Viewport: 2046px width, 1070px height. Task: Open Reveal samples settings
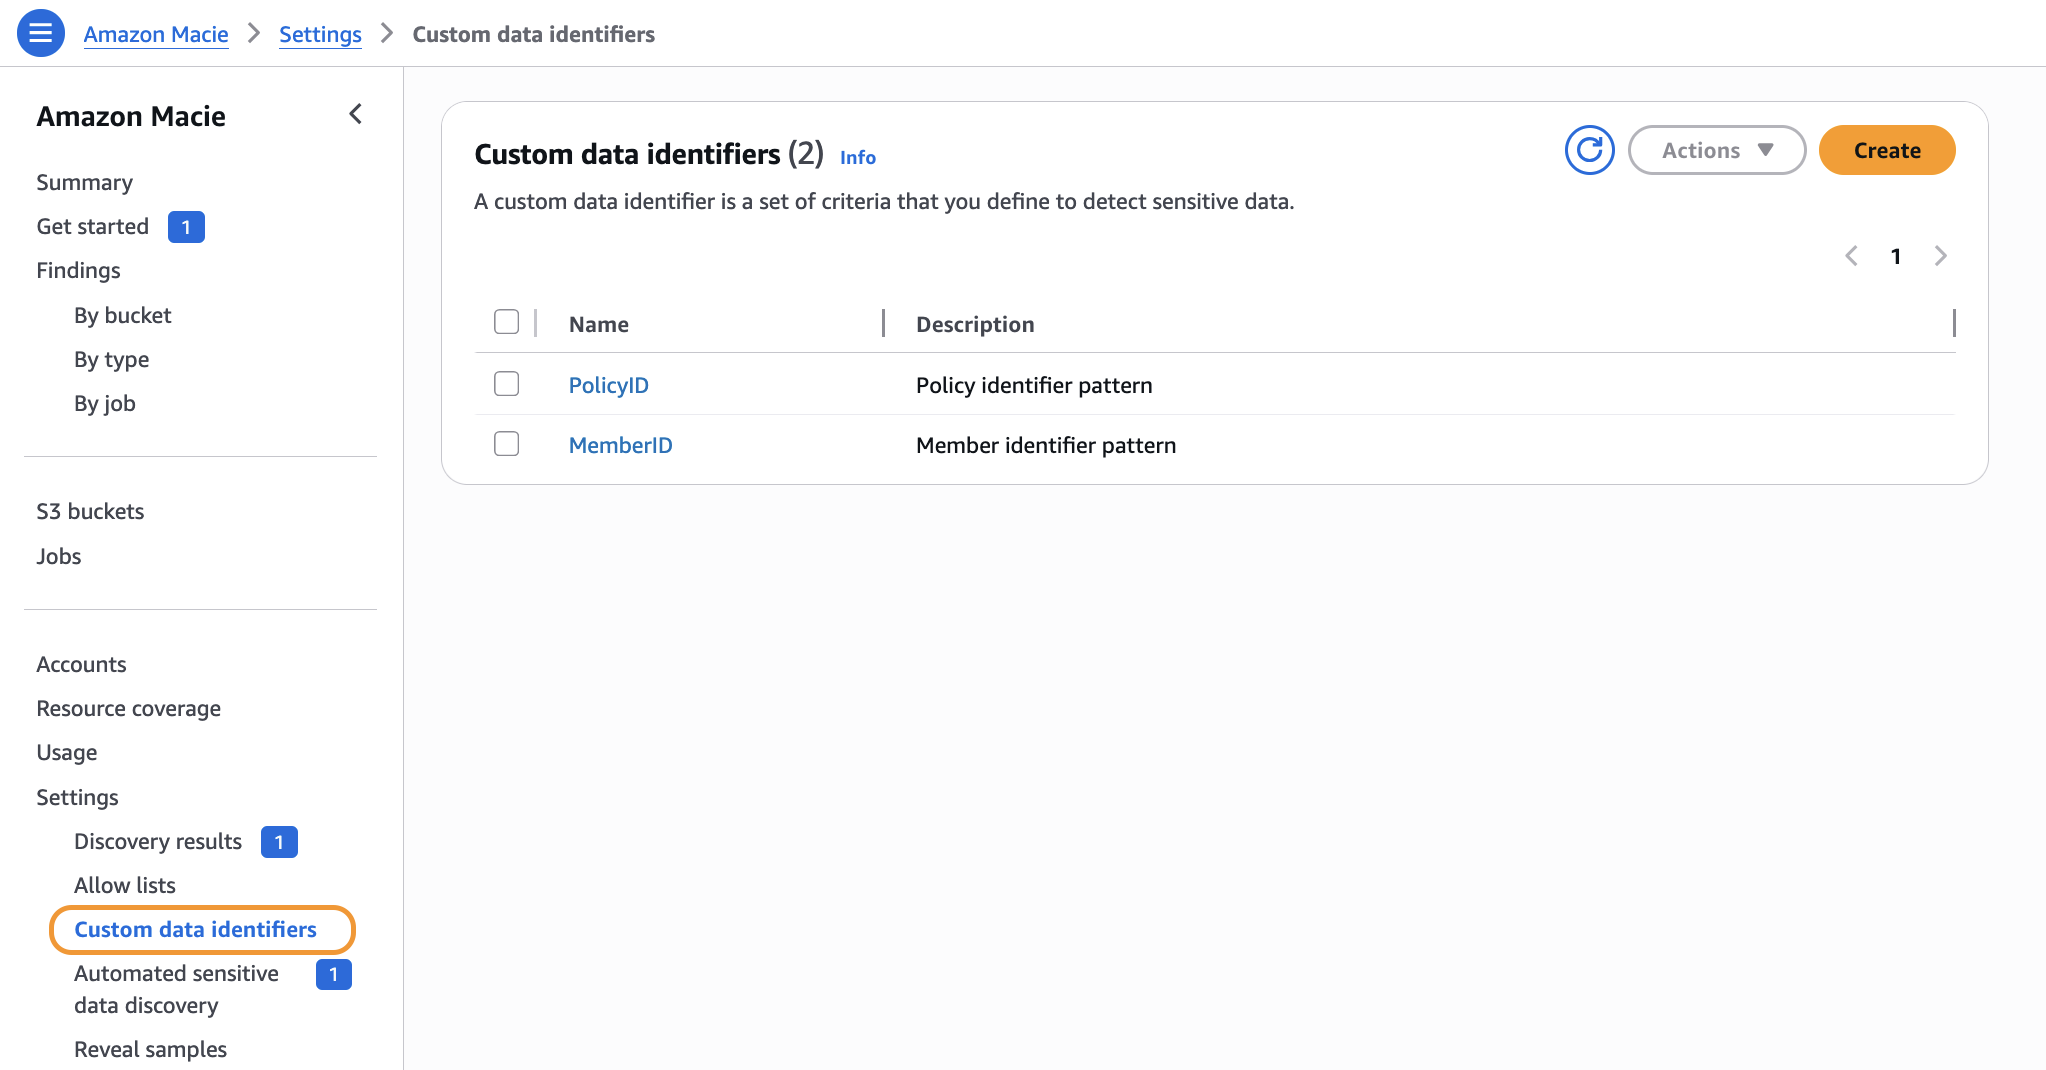tap(151, 1049)
